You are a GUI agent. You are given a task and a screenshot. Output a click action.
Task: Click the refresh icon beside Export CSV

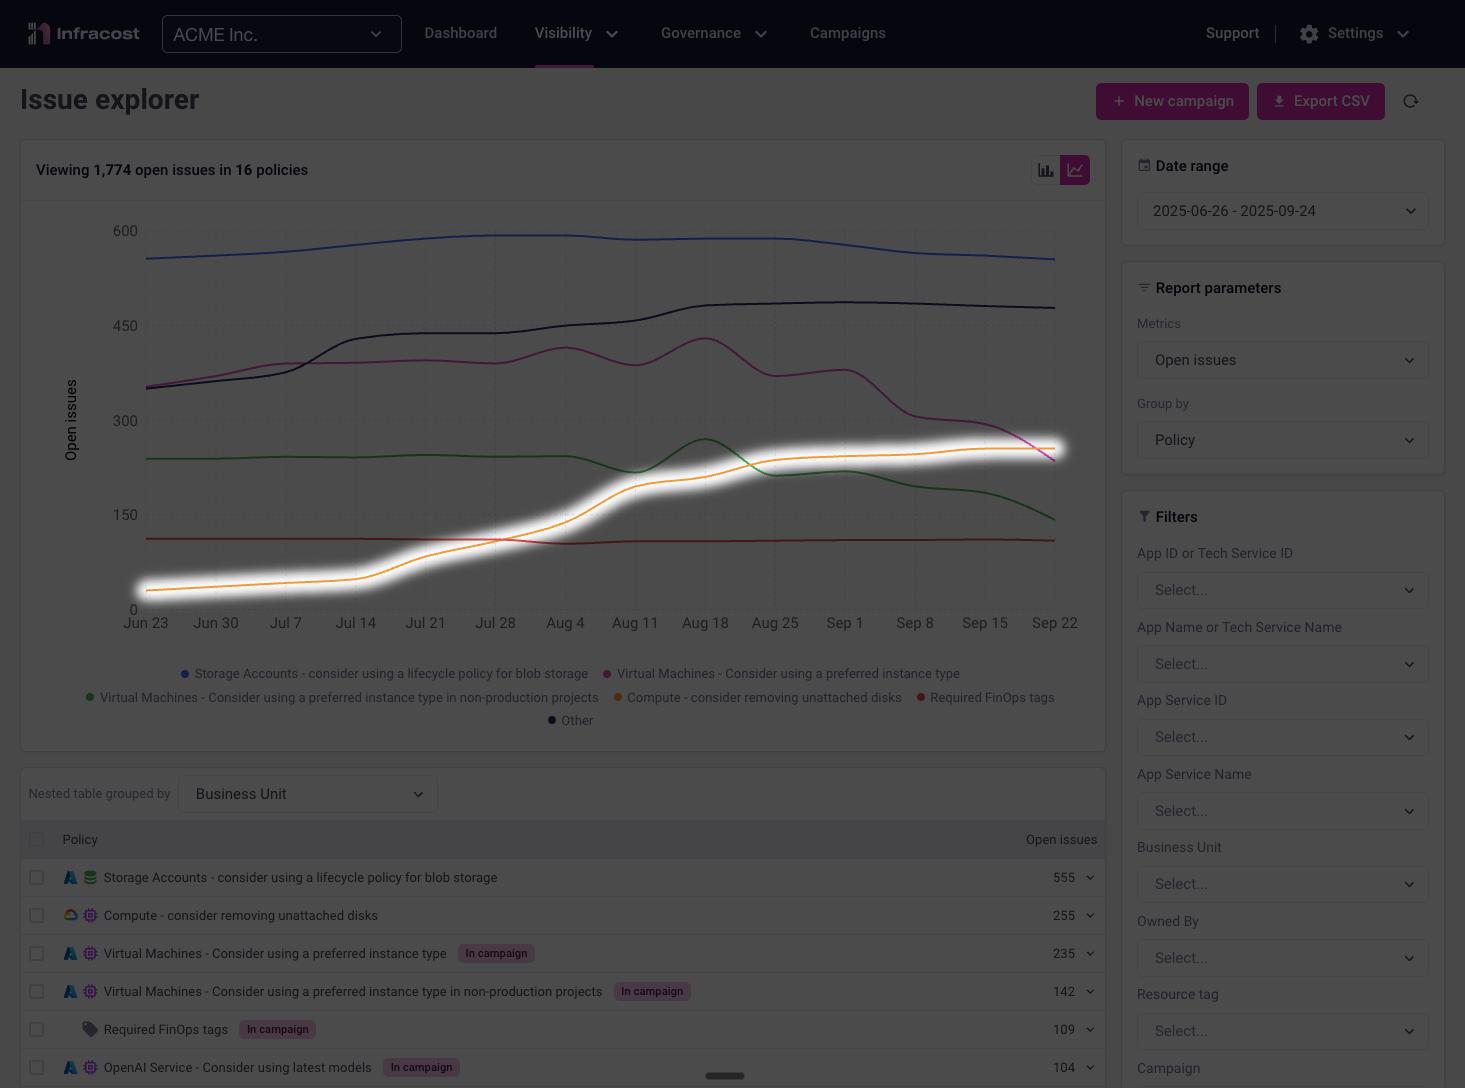(x=1410, y=101)
